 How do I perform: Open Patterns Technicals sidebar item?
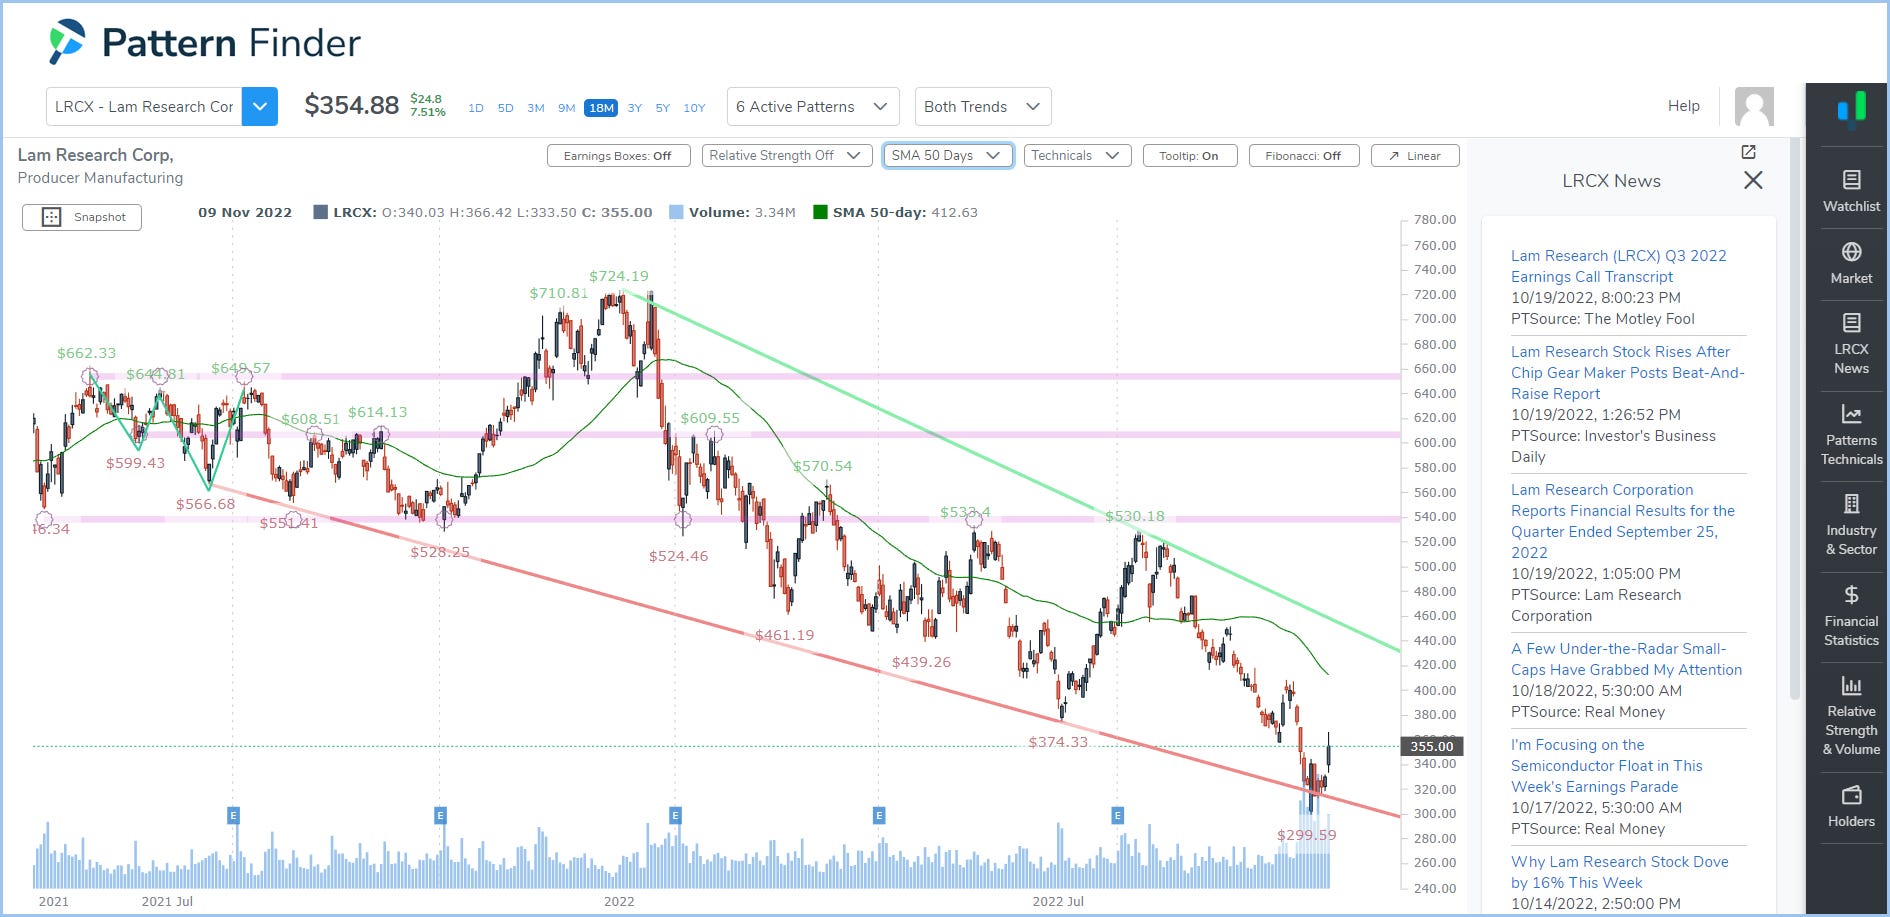1851,435
